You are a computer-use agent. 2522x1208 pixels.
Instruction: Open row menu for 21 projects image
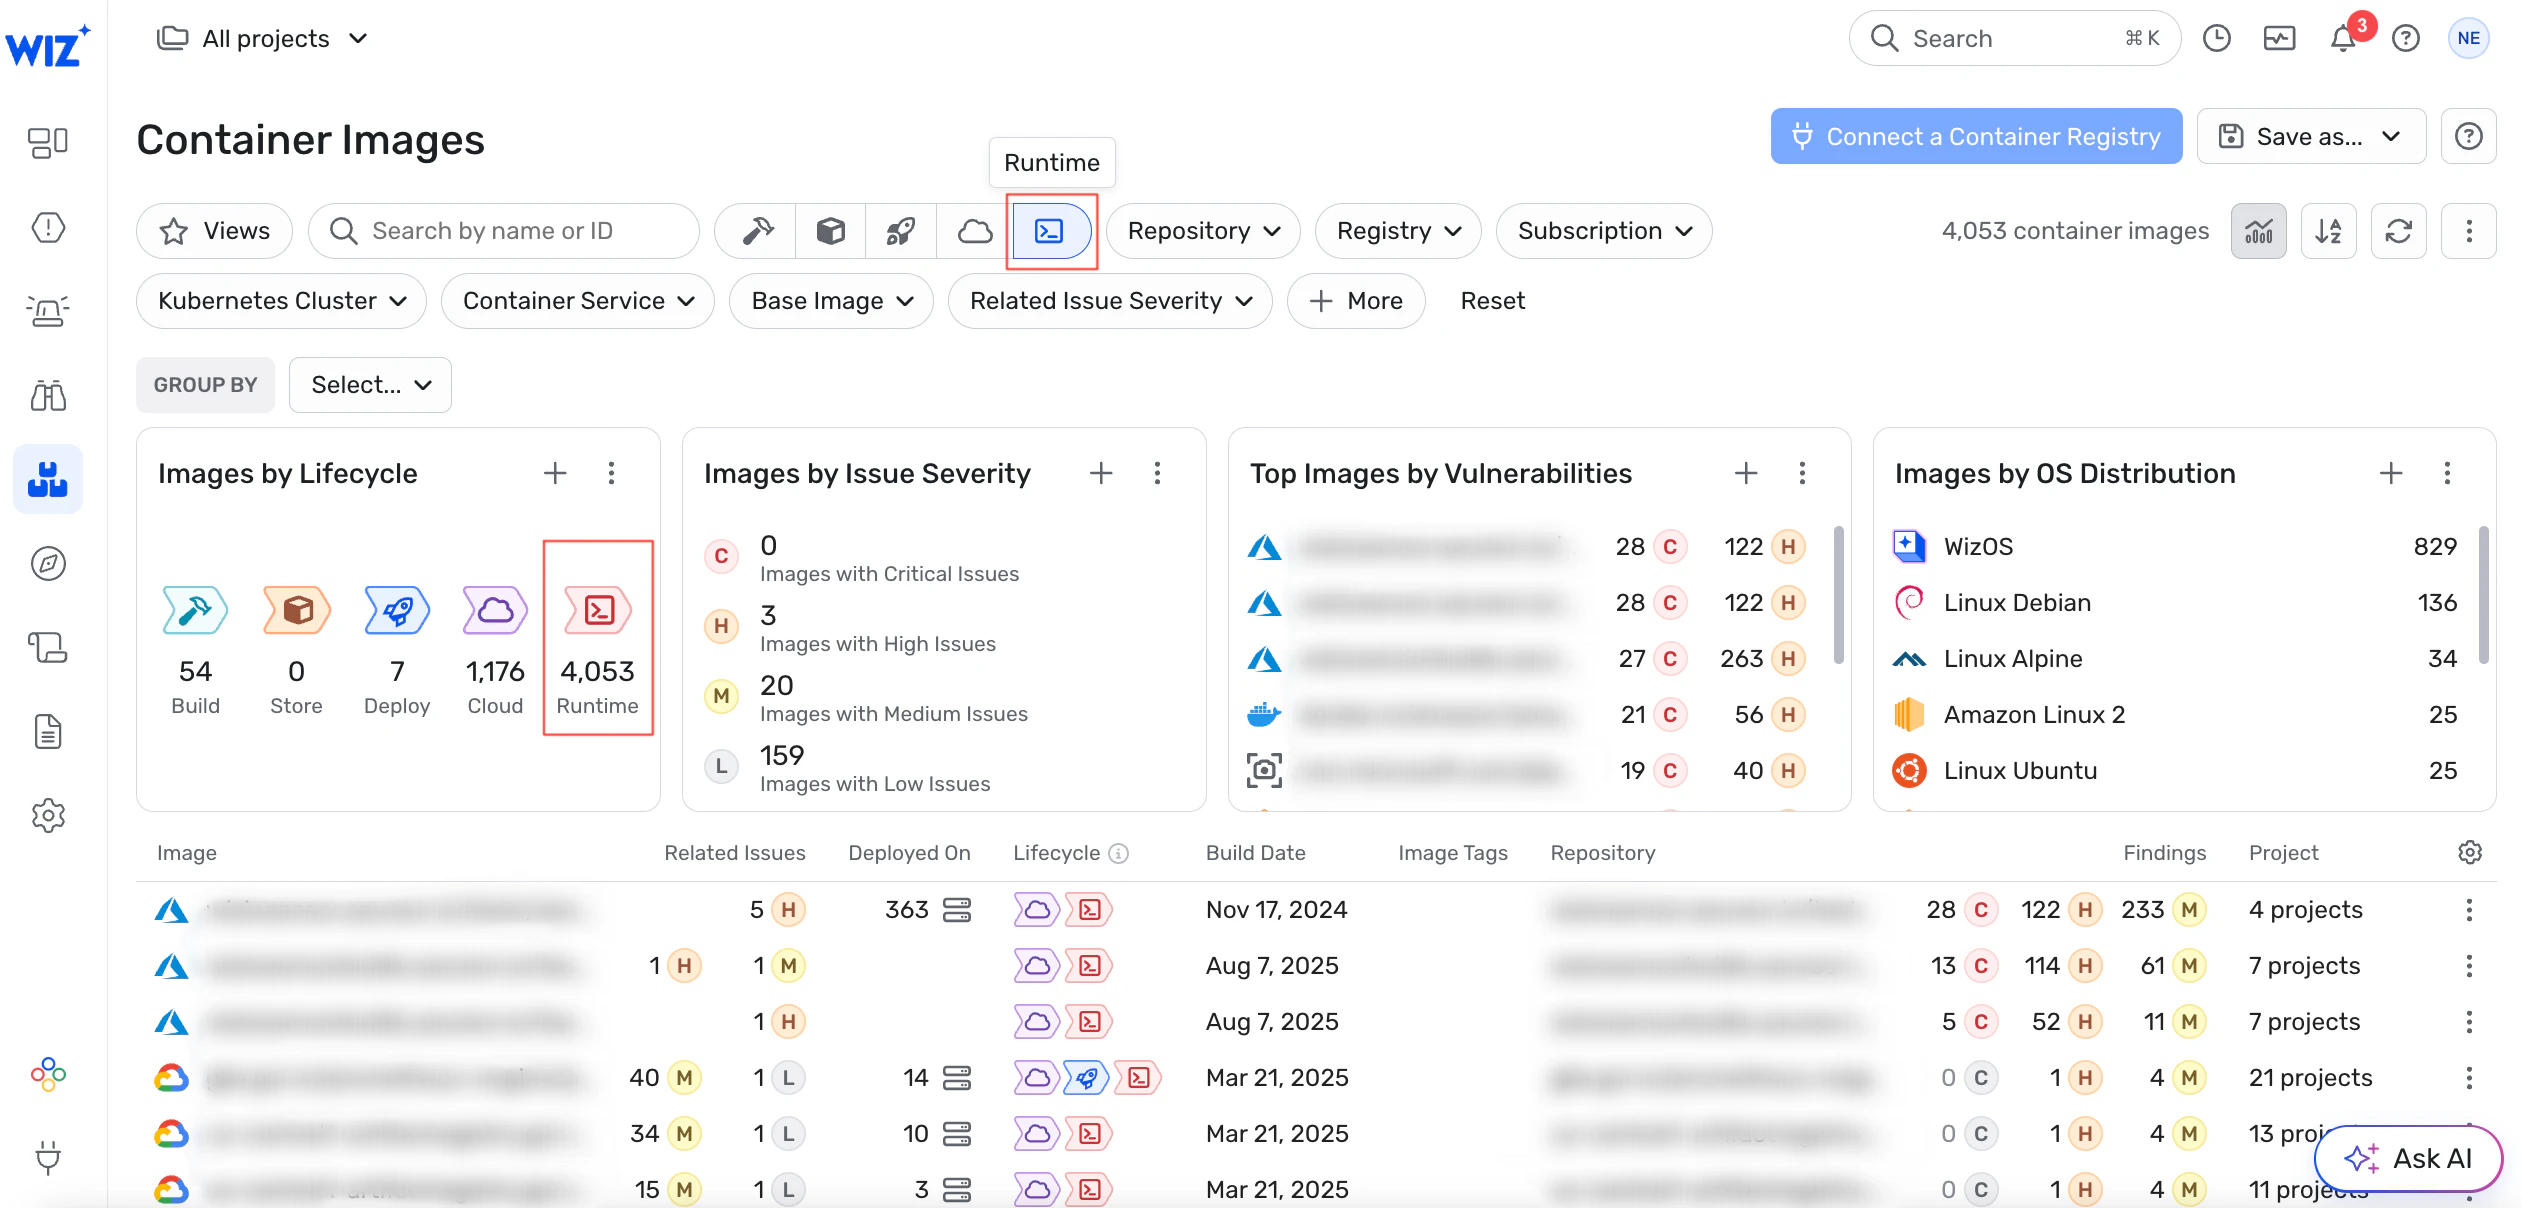(x=2468, y=1077)
